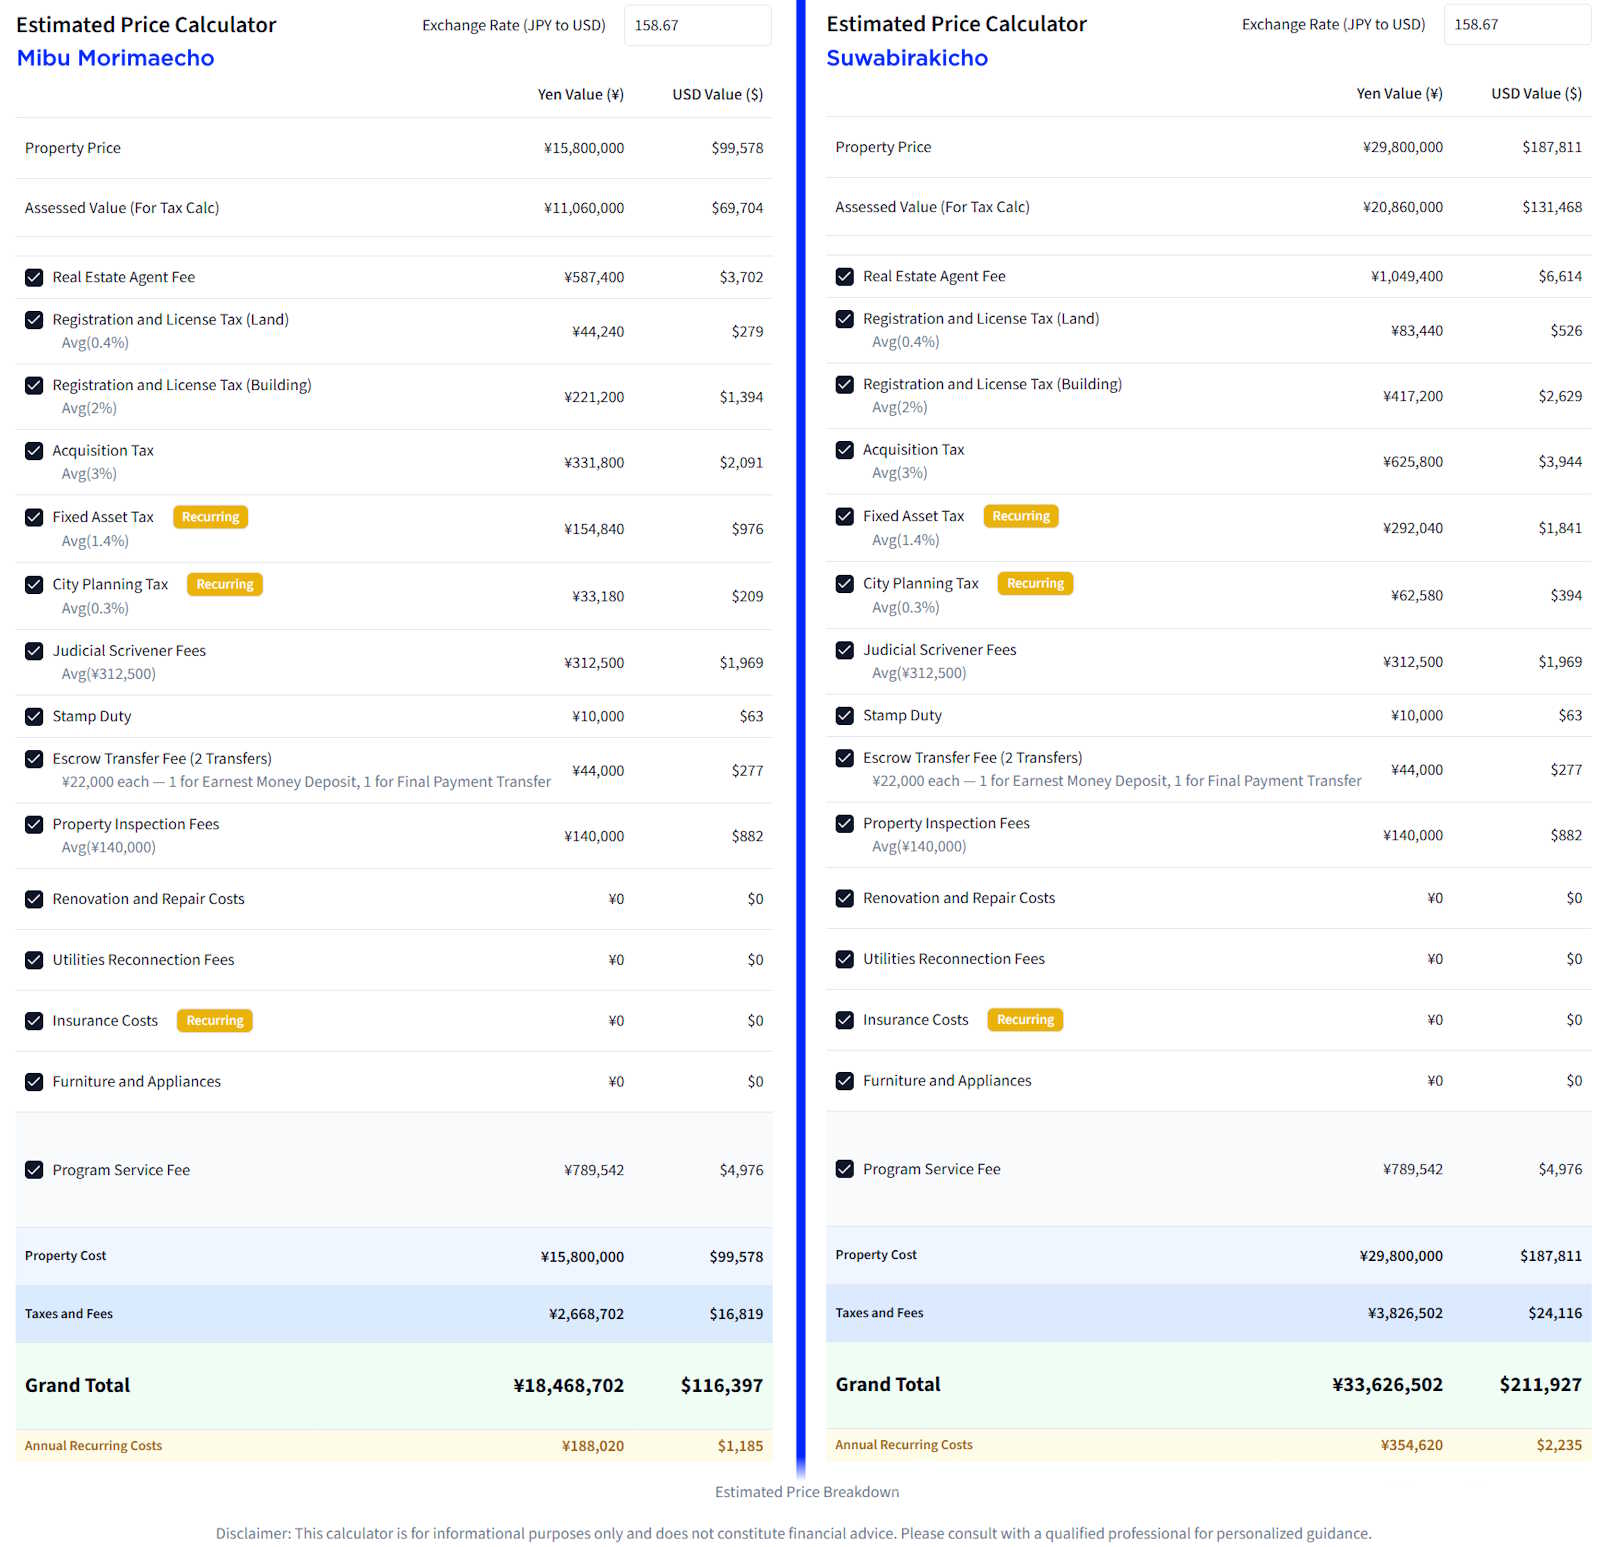Viewport: 1600px width, 1547px height.
Task: Uncheck Real Estate Agent Fee for Mibu Morimaecho
Action: 34,277
